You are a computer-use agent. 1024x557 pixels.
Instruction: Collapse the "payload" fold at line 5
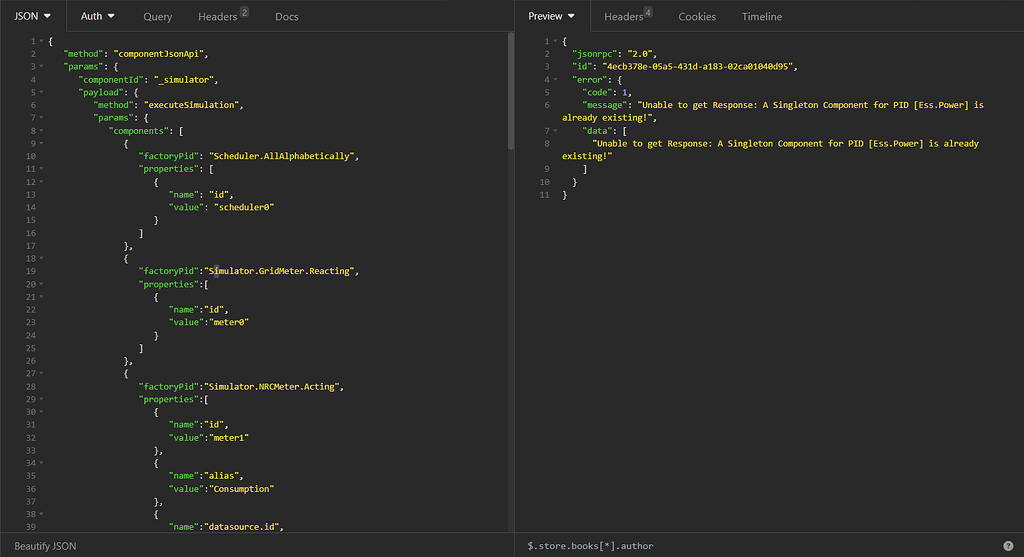(41, 92)
